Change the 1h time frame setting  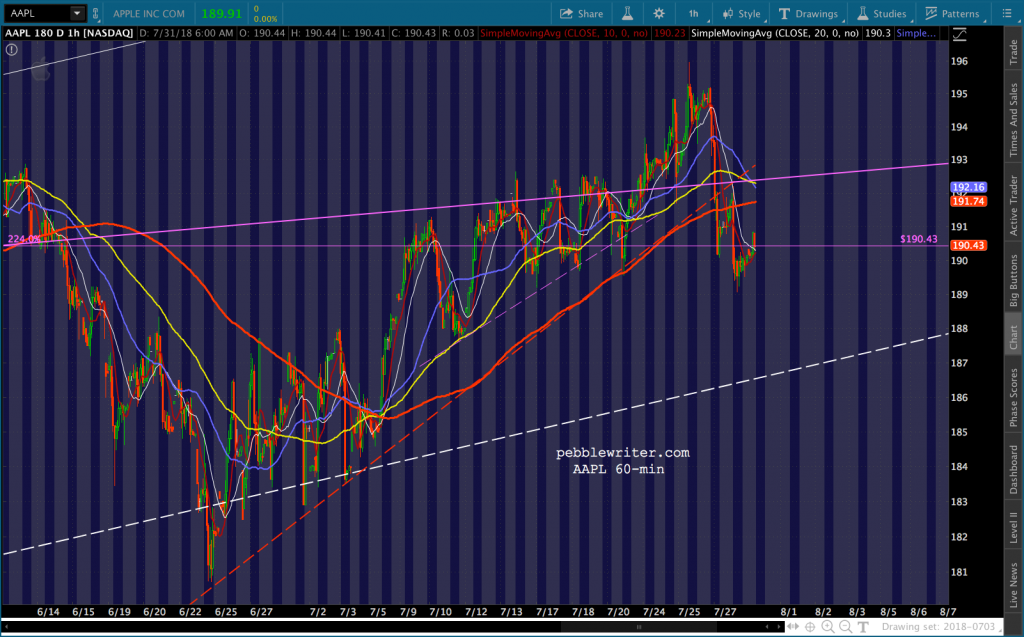pyautogui.click(x=693, y=14)
